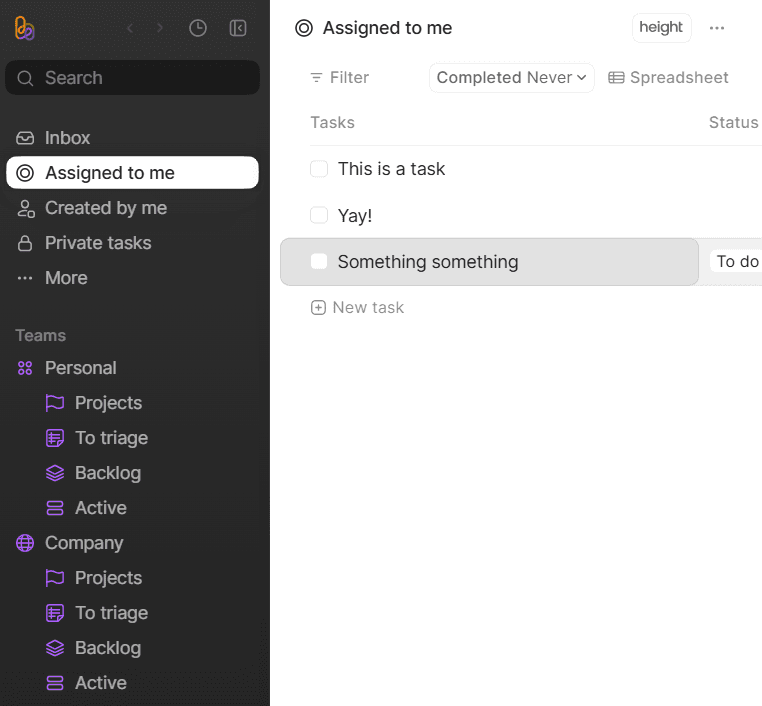Screen dimensions: 762x706
Task: Change the To do status of Something something
Action: coord(736,261)
